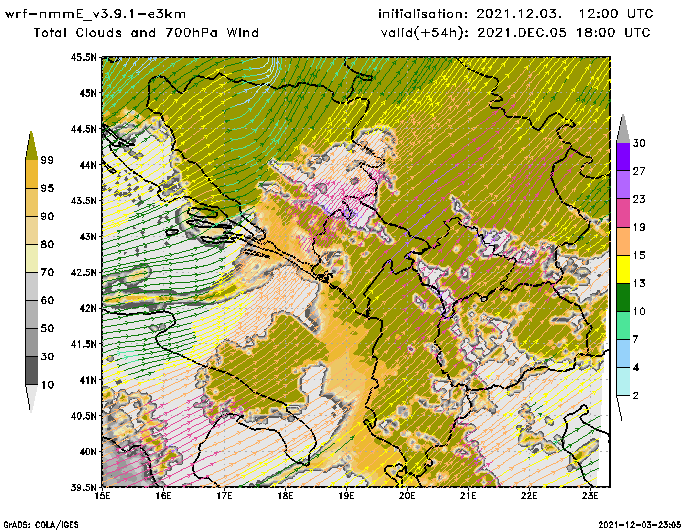
Task: Click the latitude label '41N'
Action: pos(88,380)
